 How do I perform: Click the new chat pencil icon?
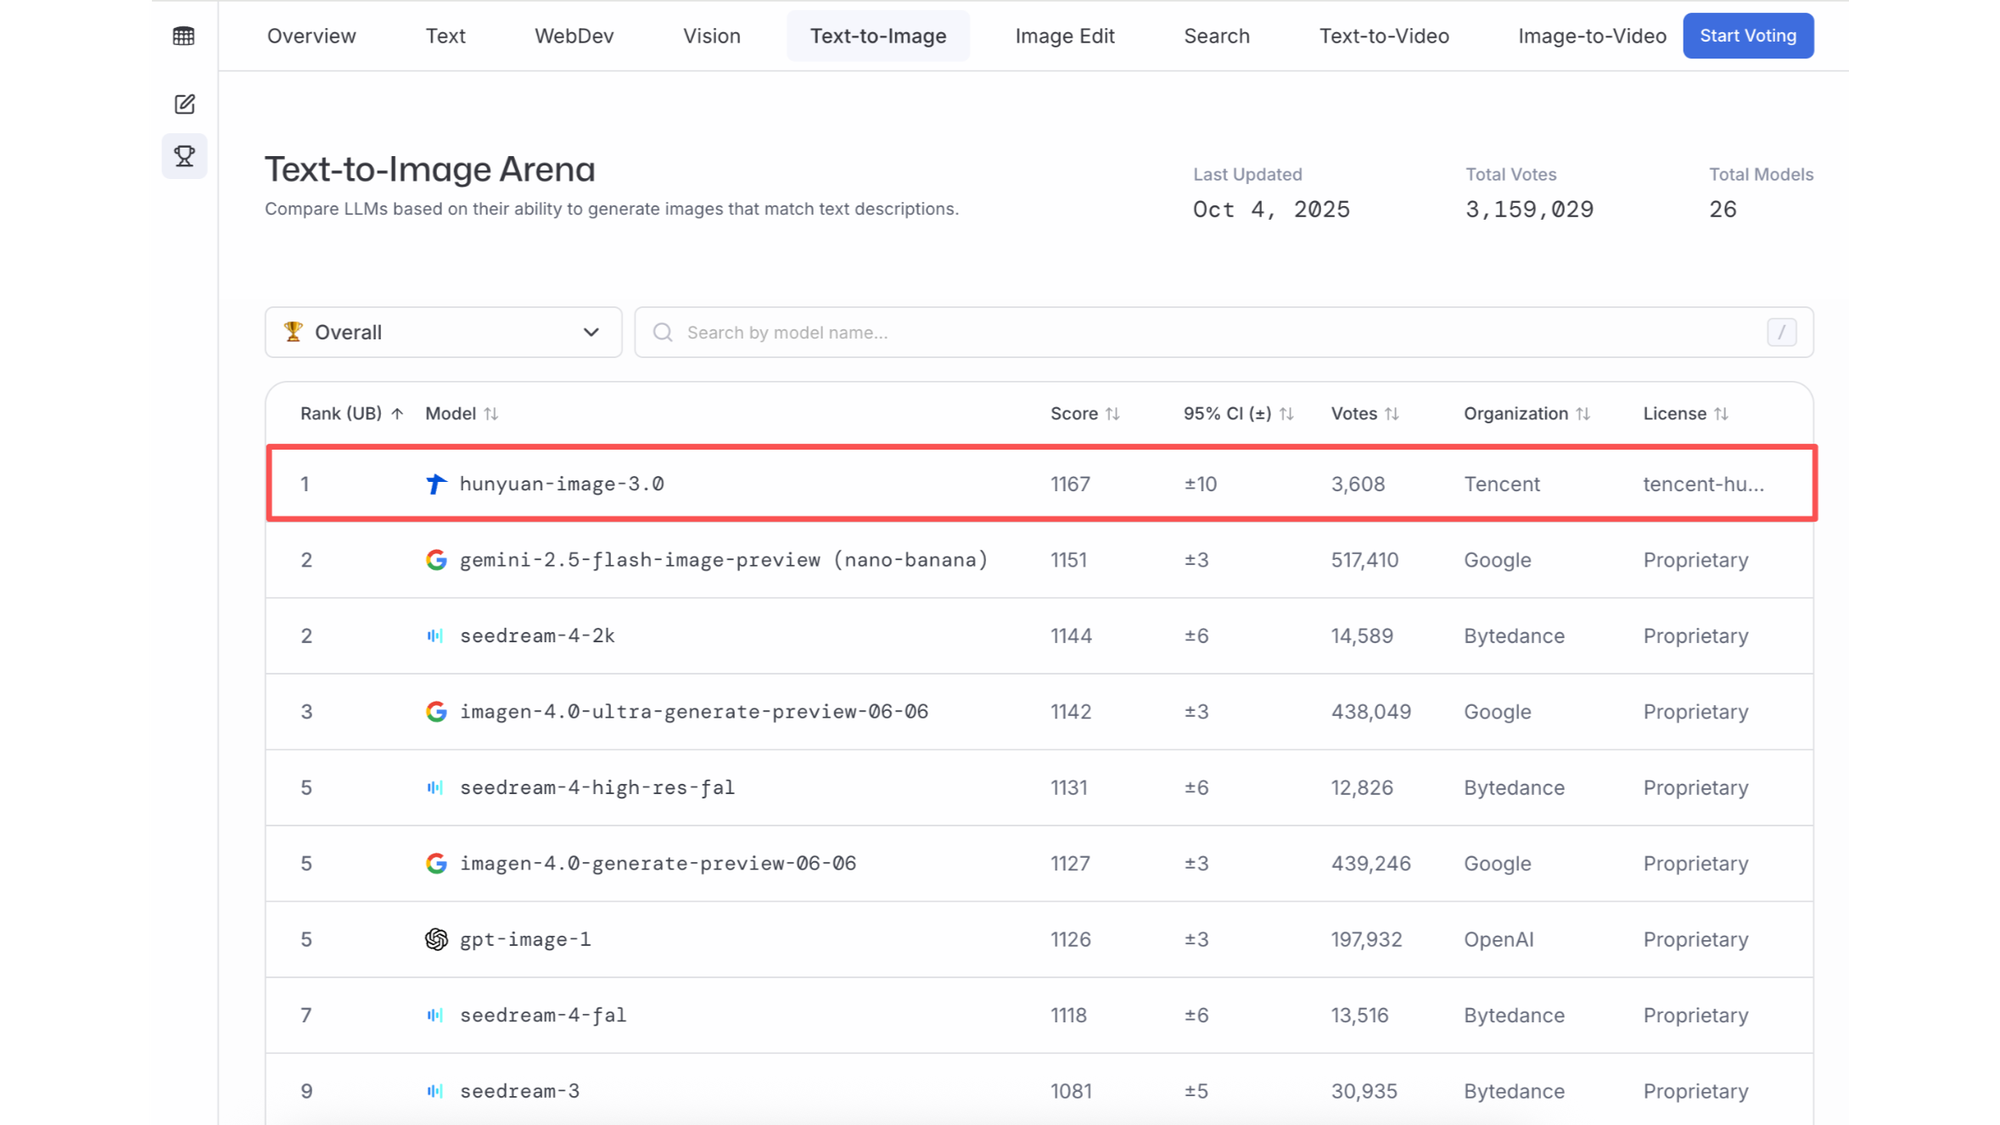184,104
